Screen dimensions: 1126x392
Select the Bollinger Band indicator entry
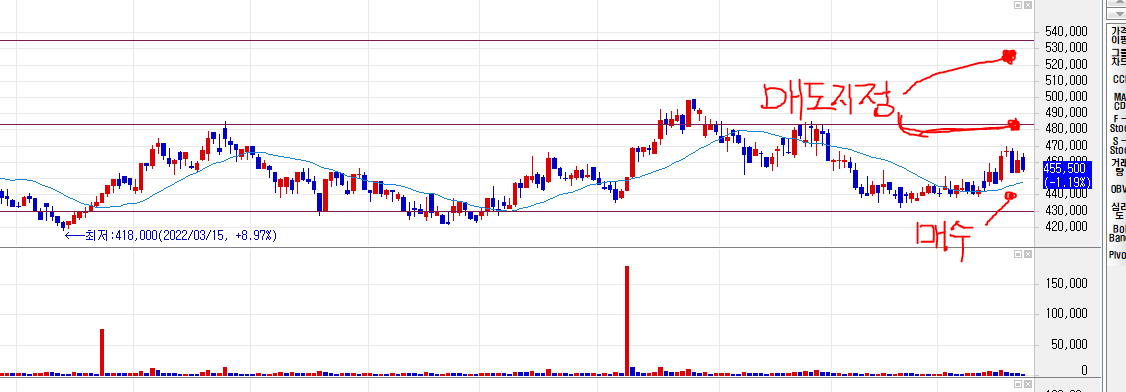1117,233
